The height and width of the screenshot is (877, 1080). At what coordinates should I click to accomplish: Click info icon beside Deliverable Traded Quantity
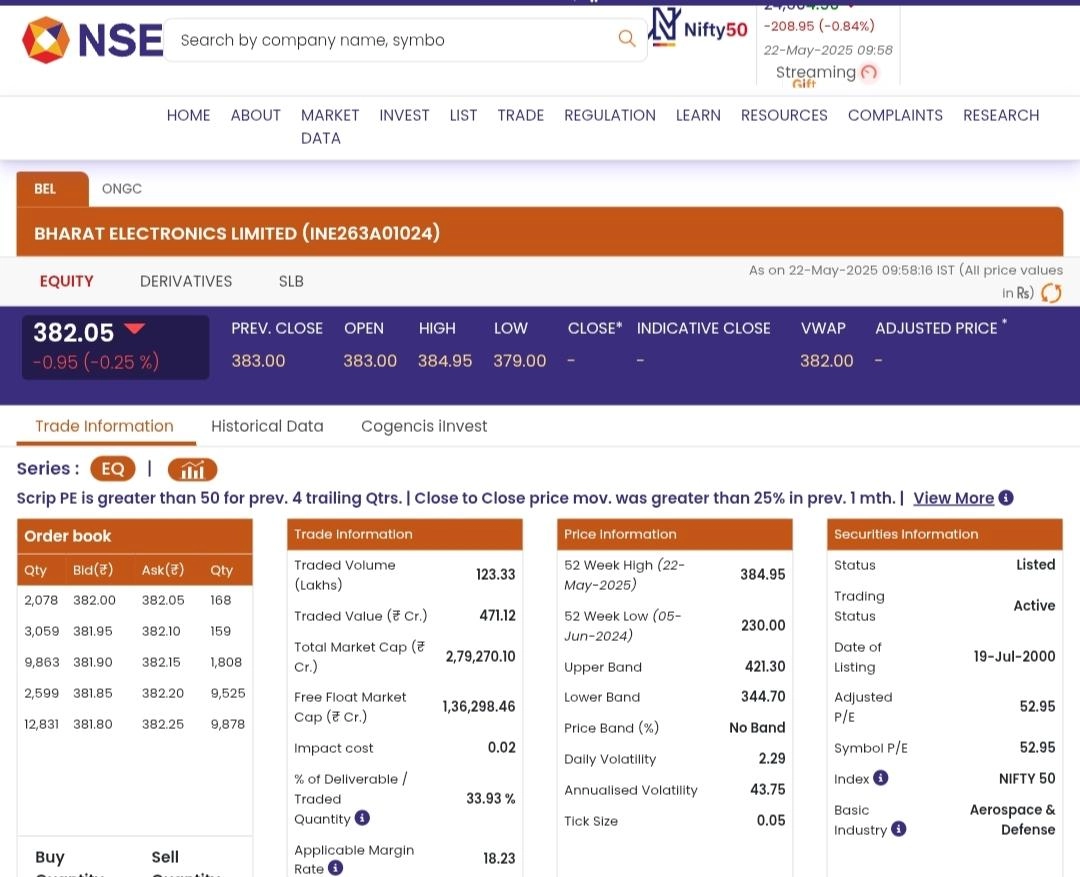click(362, 818)
